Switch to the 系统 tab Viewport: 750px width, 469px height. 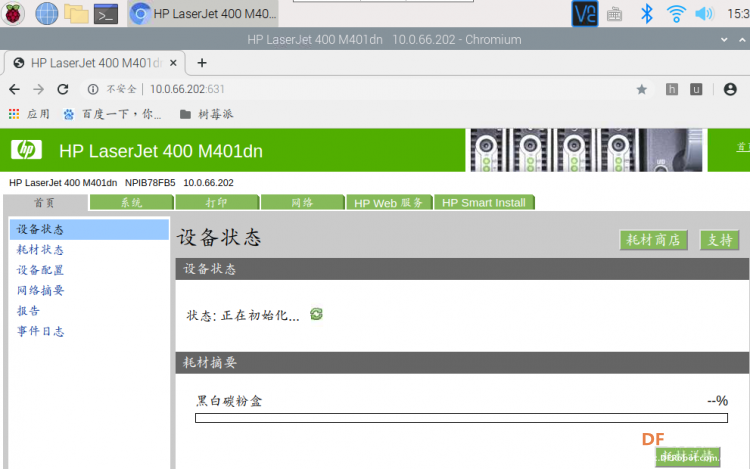pos(131,203)
